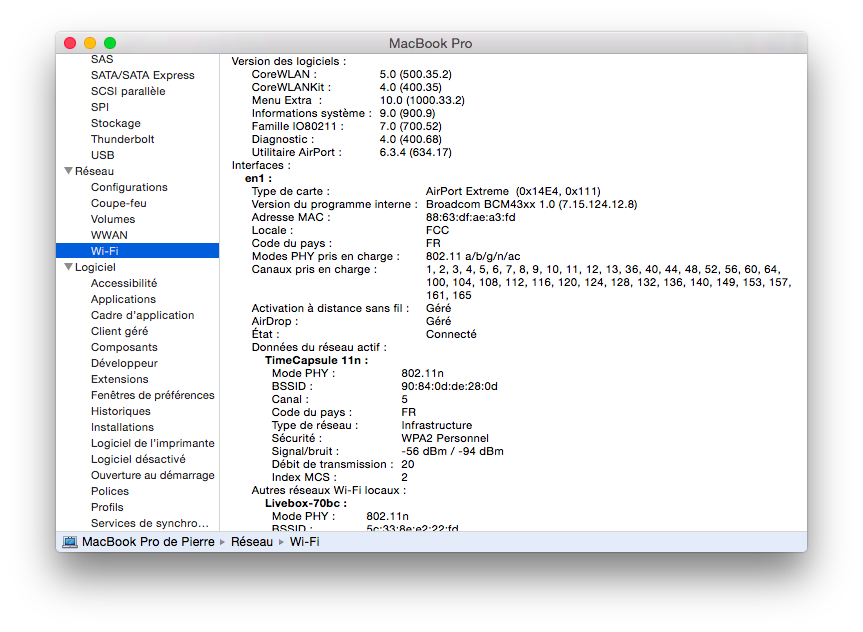Select SATA/SATA Express in the sidebar

[x=143, y=75]
